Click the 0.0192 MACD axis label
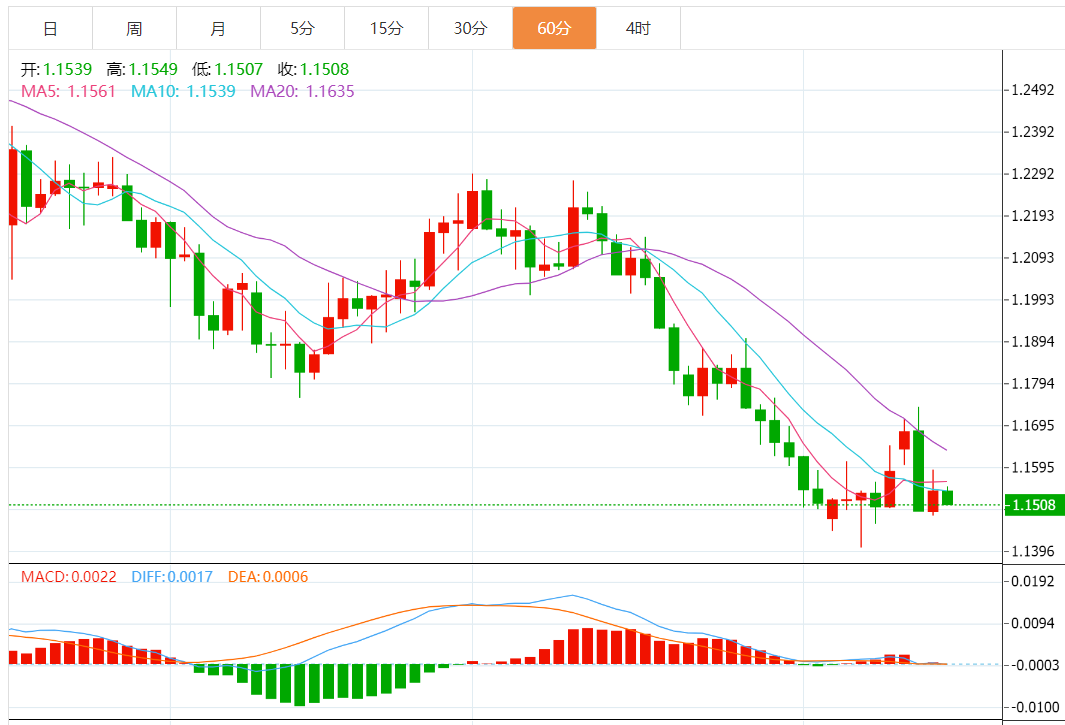This screenshot has width=1065, height=725. [x=1032, y=581]
